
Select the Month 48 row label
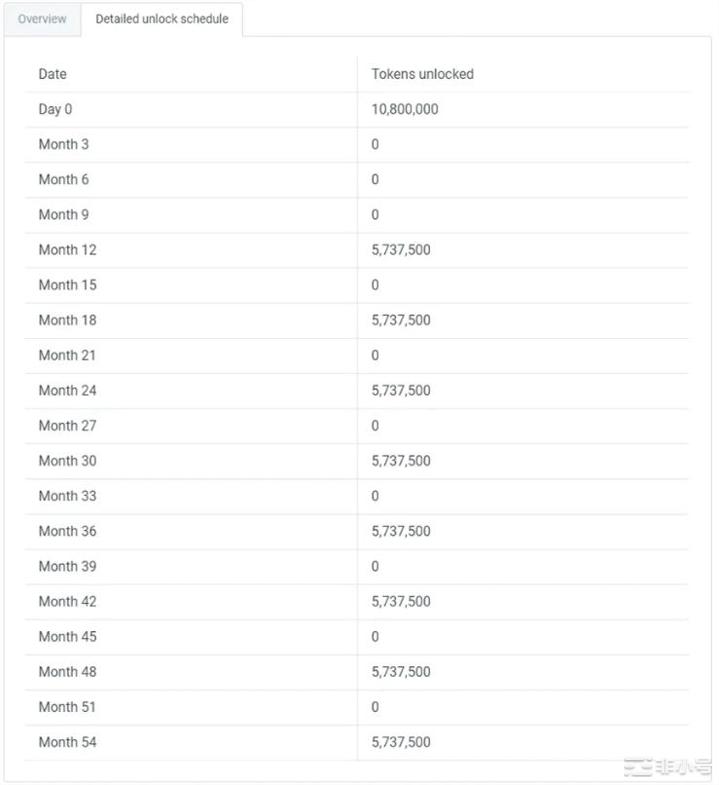click(x=67, y=672)
